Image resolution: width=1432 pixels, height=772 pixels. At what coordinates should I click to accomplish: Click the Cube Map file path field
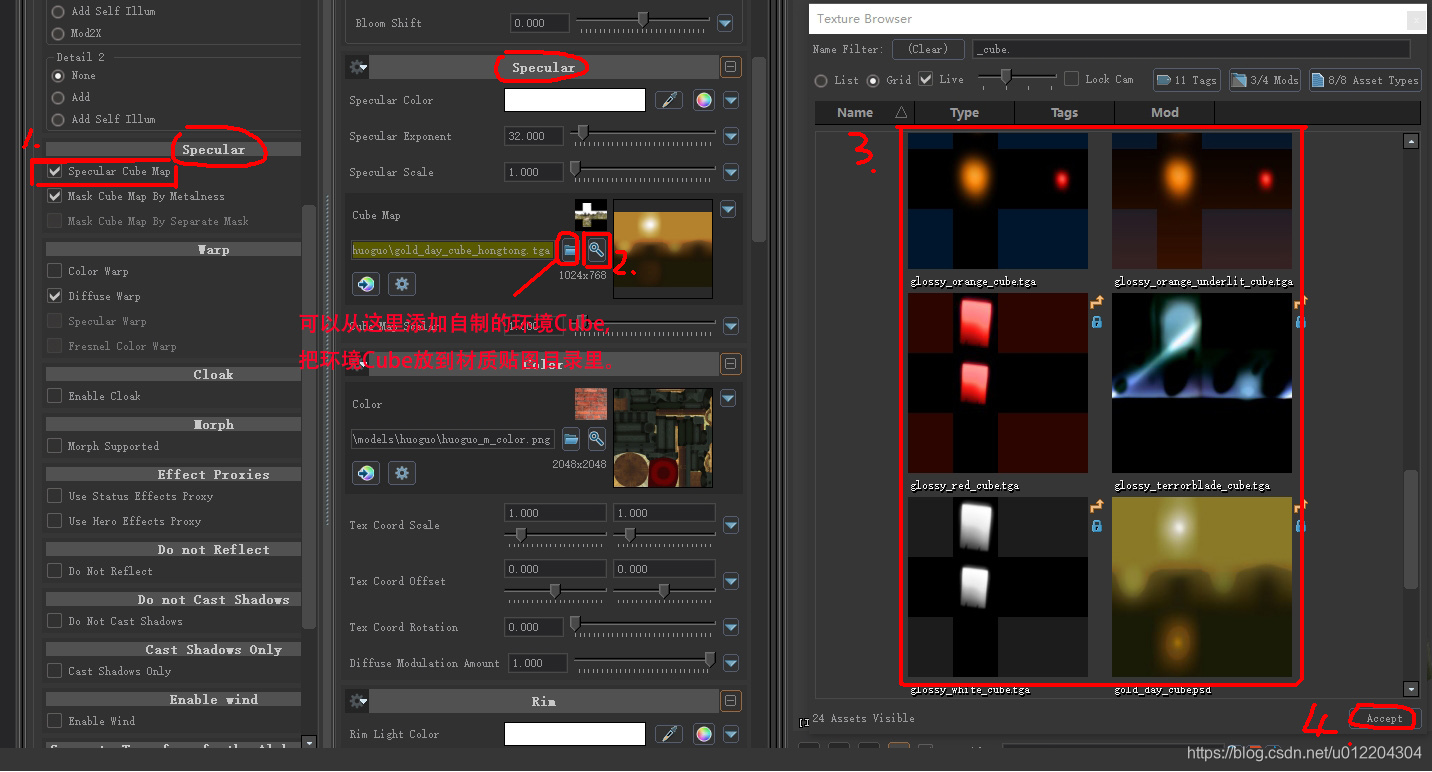pos(452,250)
